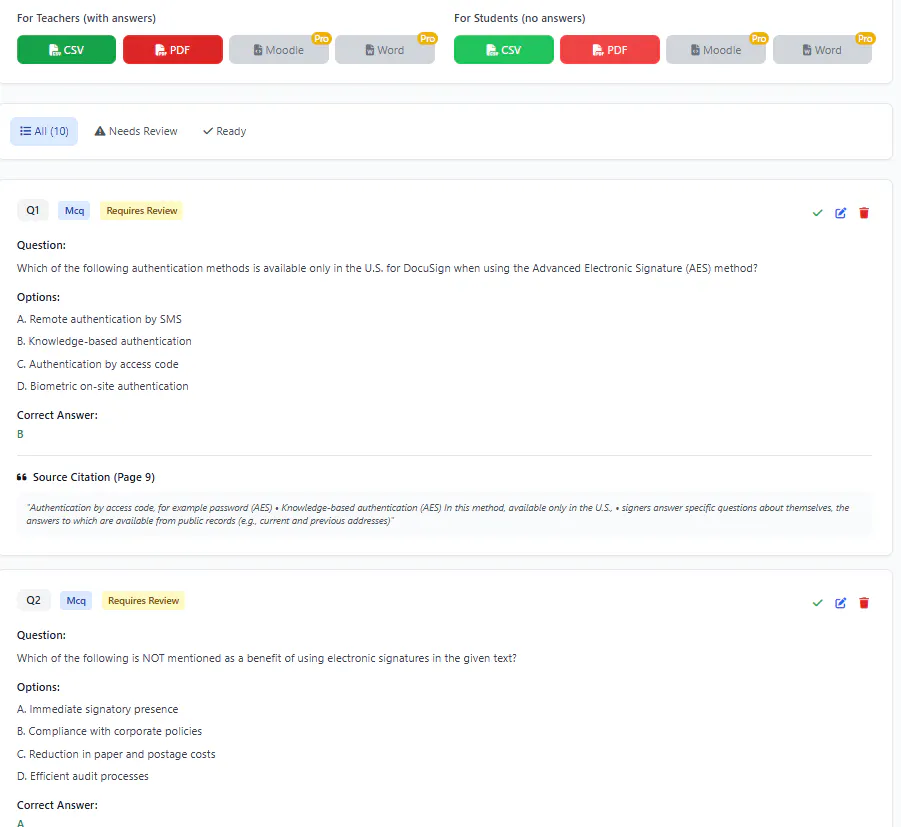This screenshot has width=901, height=827.
Task: Show All (10) questions tab
Action: pos(44,131)
